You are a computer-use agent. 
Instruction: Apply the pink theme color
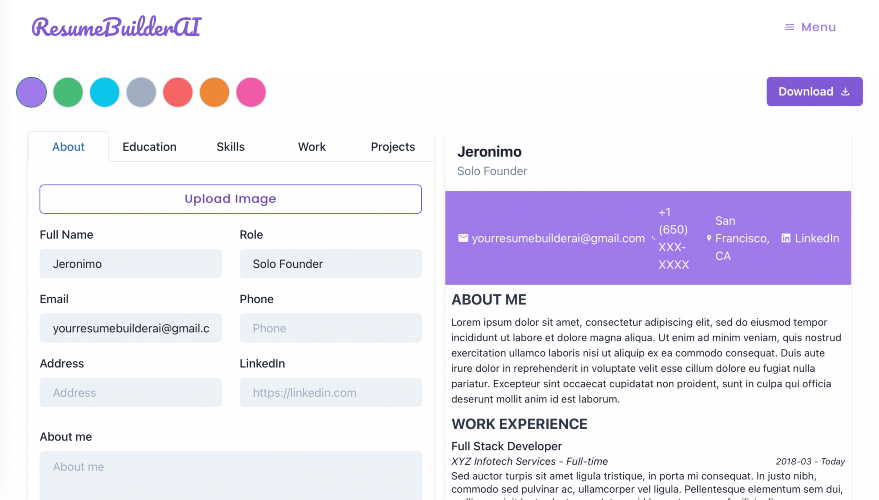pyautogui.click(x=251, y=92)
